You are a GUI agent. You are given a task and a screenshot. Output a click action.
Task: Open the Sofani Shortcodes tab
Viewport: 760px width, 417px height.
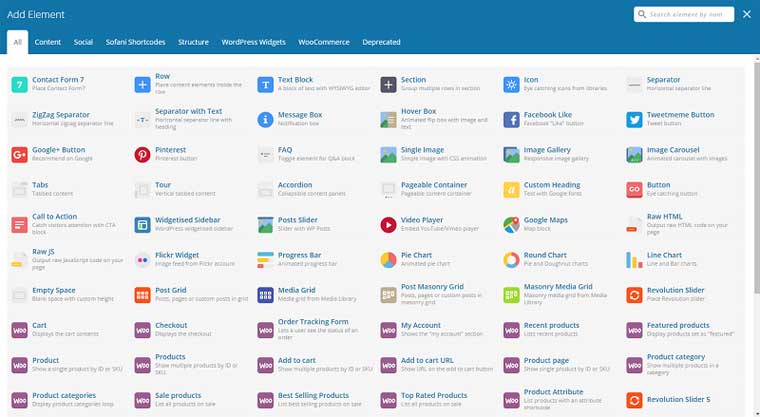tap(135, 42)
